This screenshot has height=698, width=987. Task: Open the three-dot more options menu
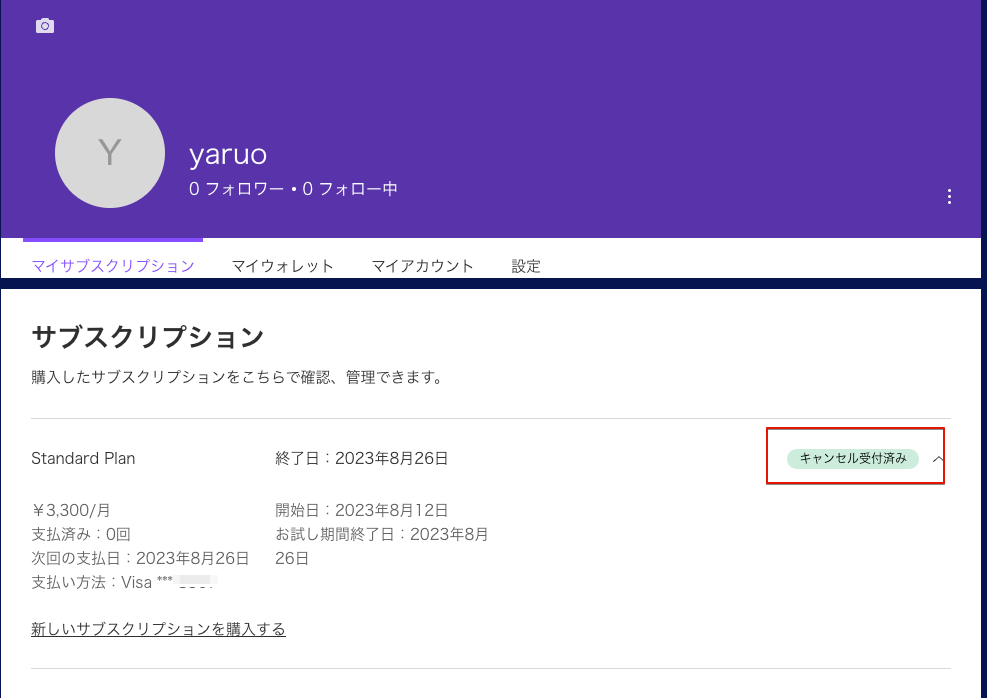point(949,197)
